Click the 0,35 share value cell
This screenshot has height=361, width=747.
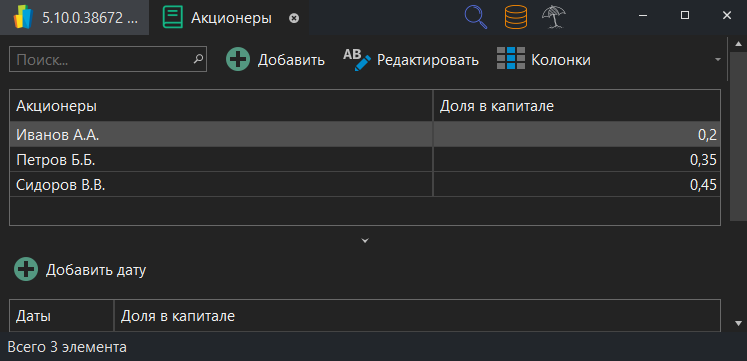click(x=576, y=160)
